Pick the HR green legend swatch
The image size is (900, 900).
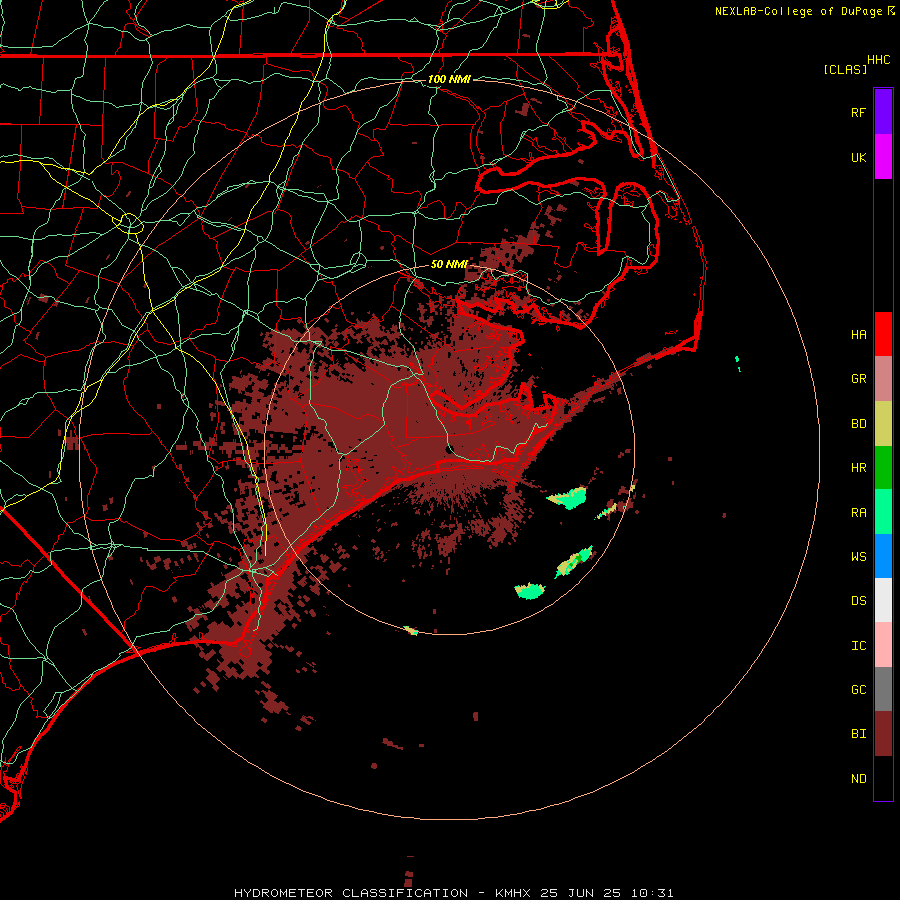click(883, 468)
